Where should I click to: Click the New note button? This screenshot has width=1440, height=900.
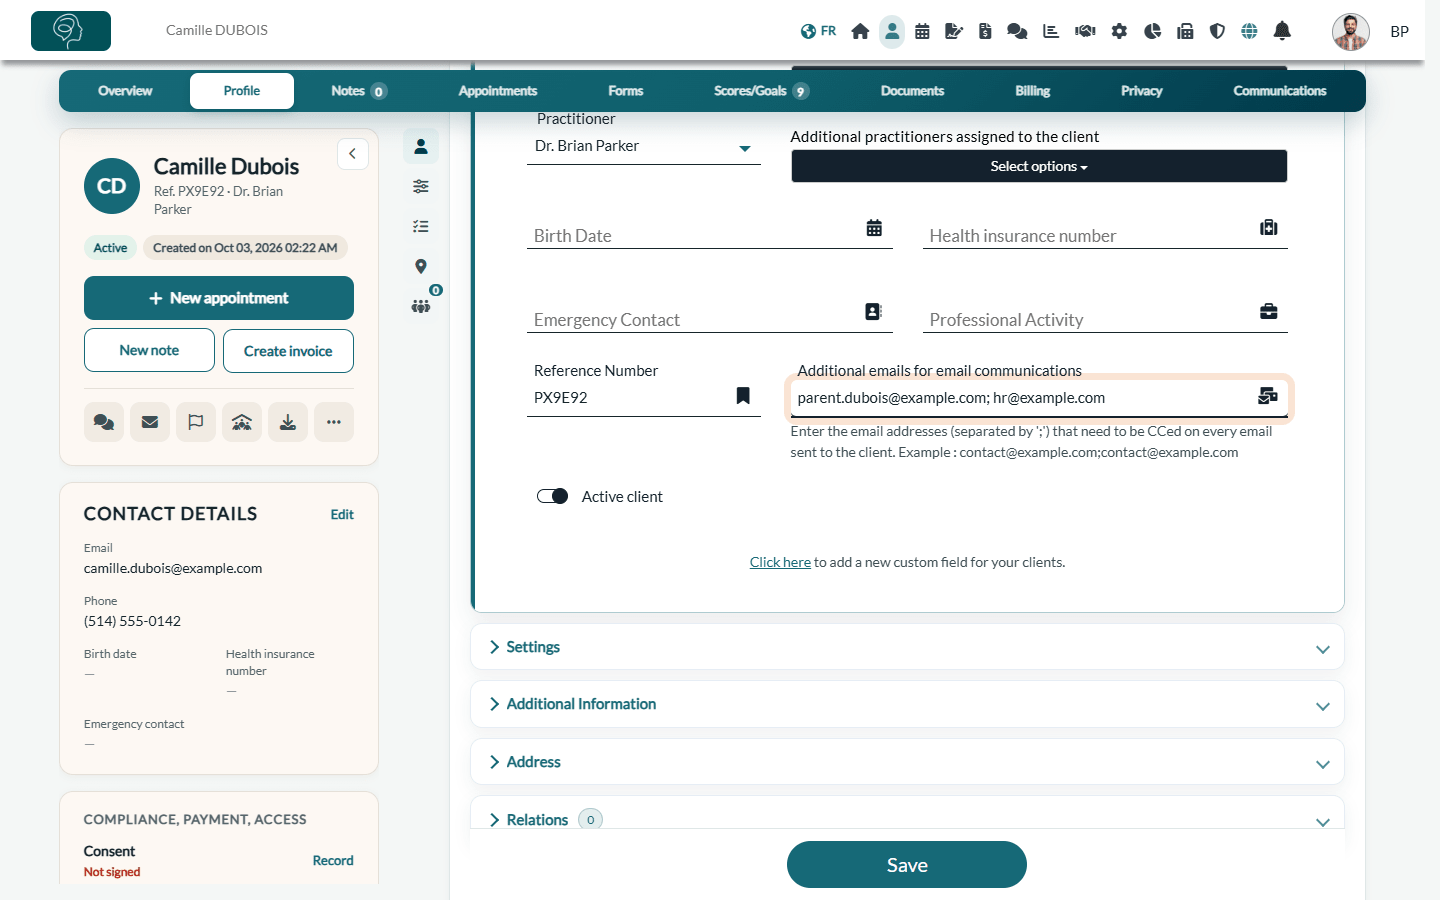(149, 350)
